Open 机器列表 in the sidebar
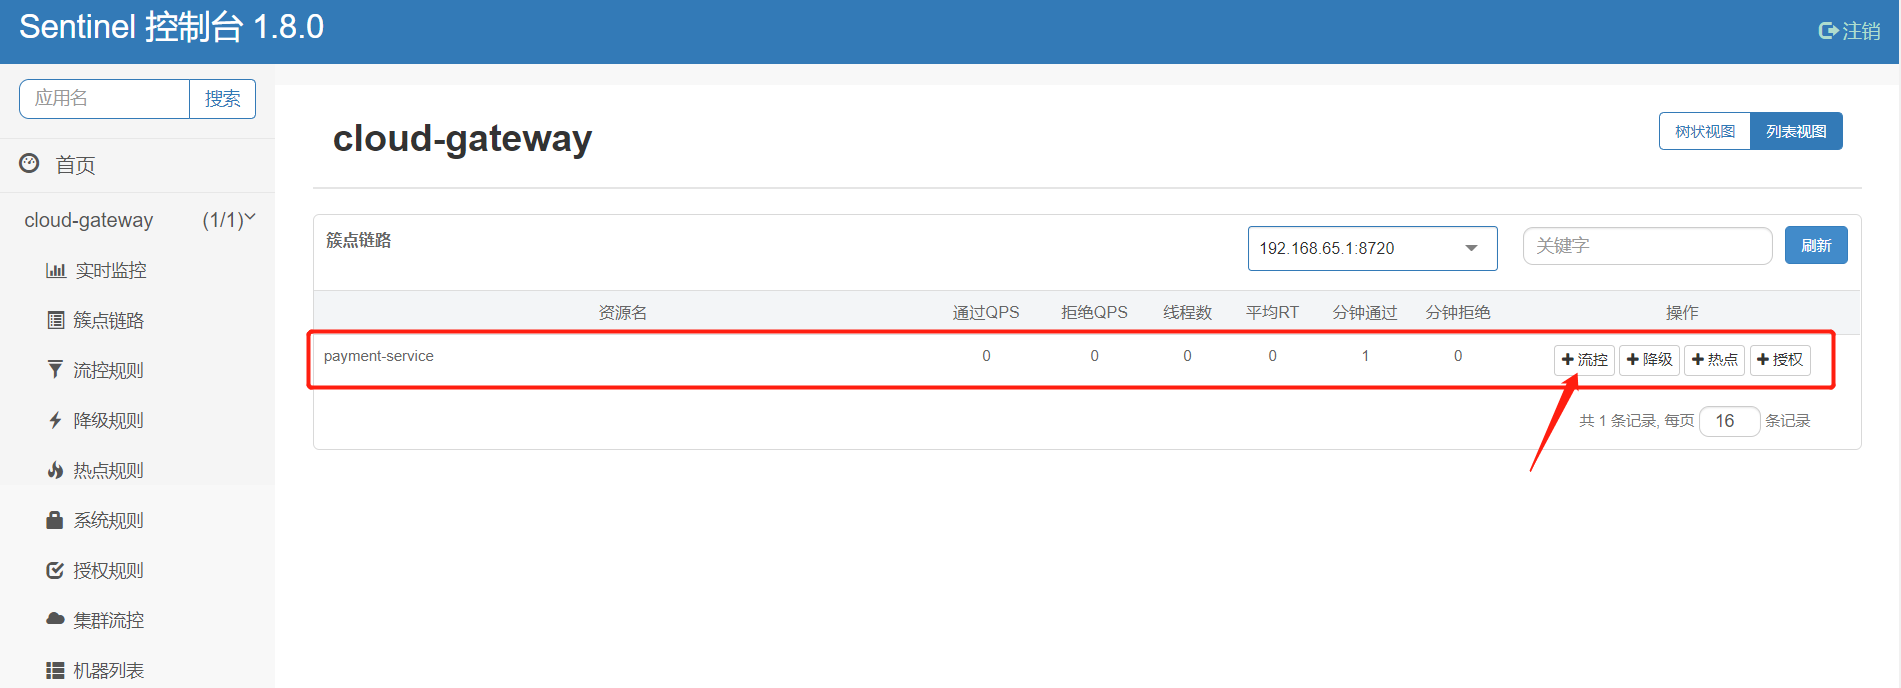Screen dimensions: 1901x688 (x=108, y=670)
